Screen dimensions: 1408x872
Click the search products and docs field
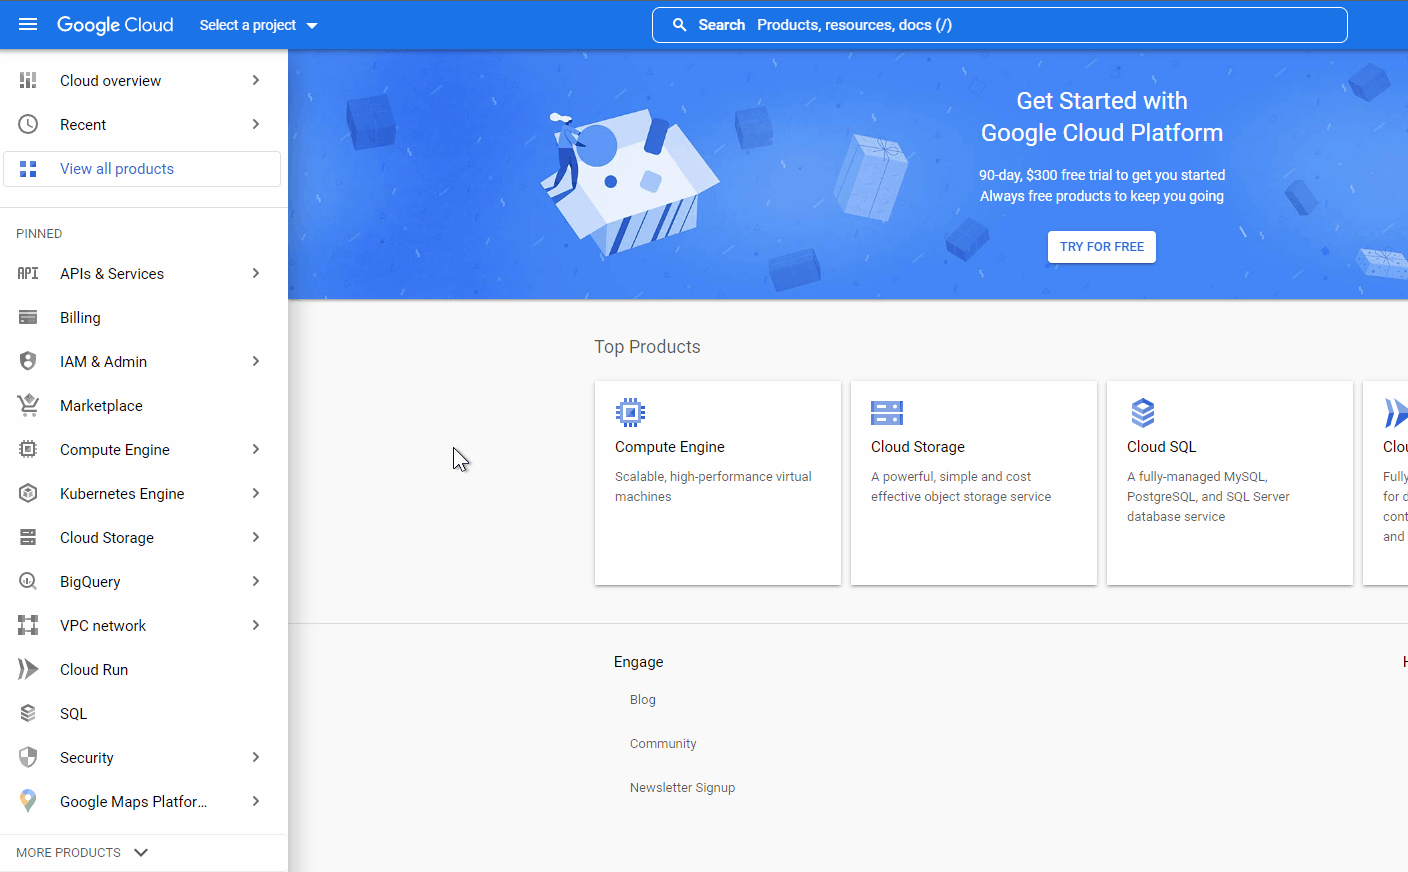(x=1000, y=25)
